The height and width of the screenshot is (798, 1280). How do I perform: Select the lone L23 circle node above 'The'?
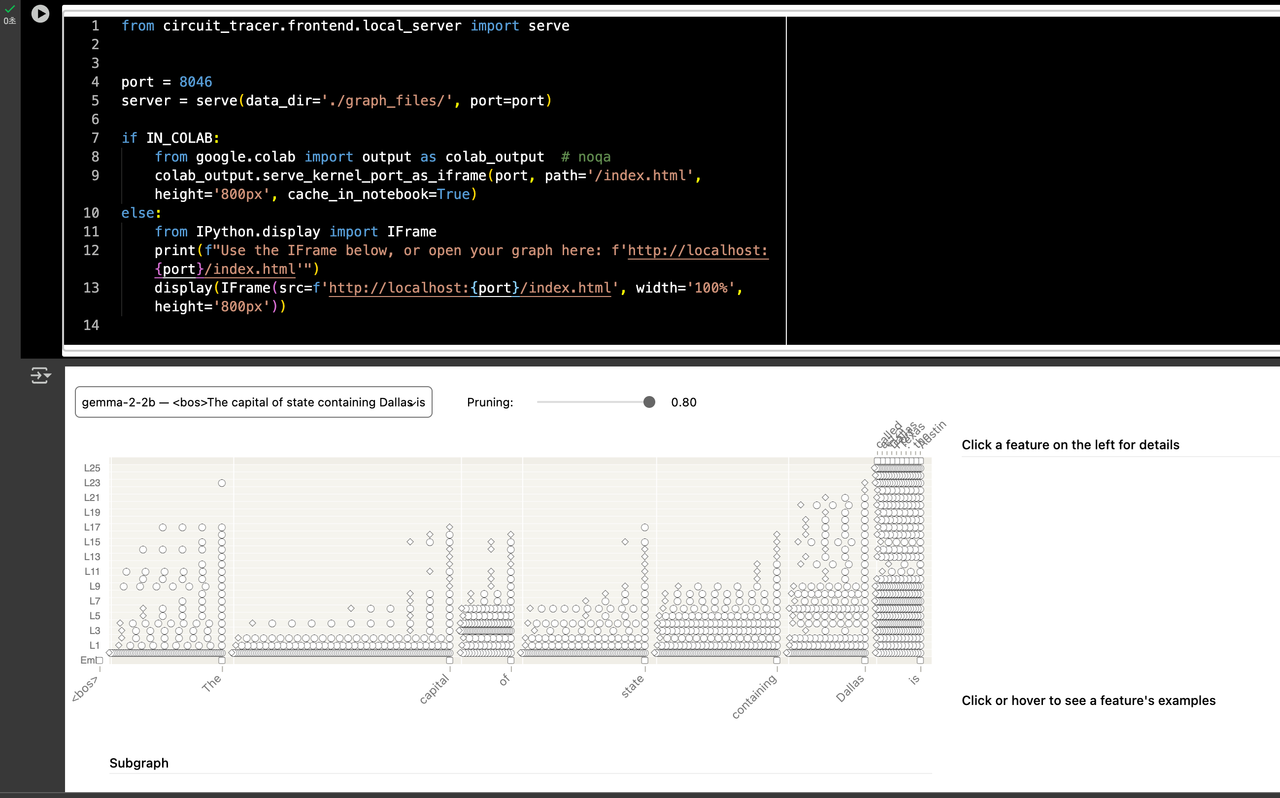click(222, 483)
